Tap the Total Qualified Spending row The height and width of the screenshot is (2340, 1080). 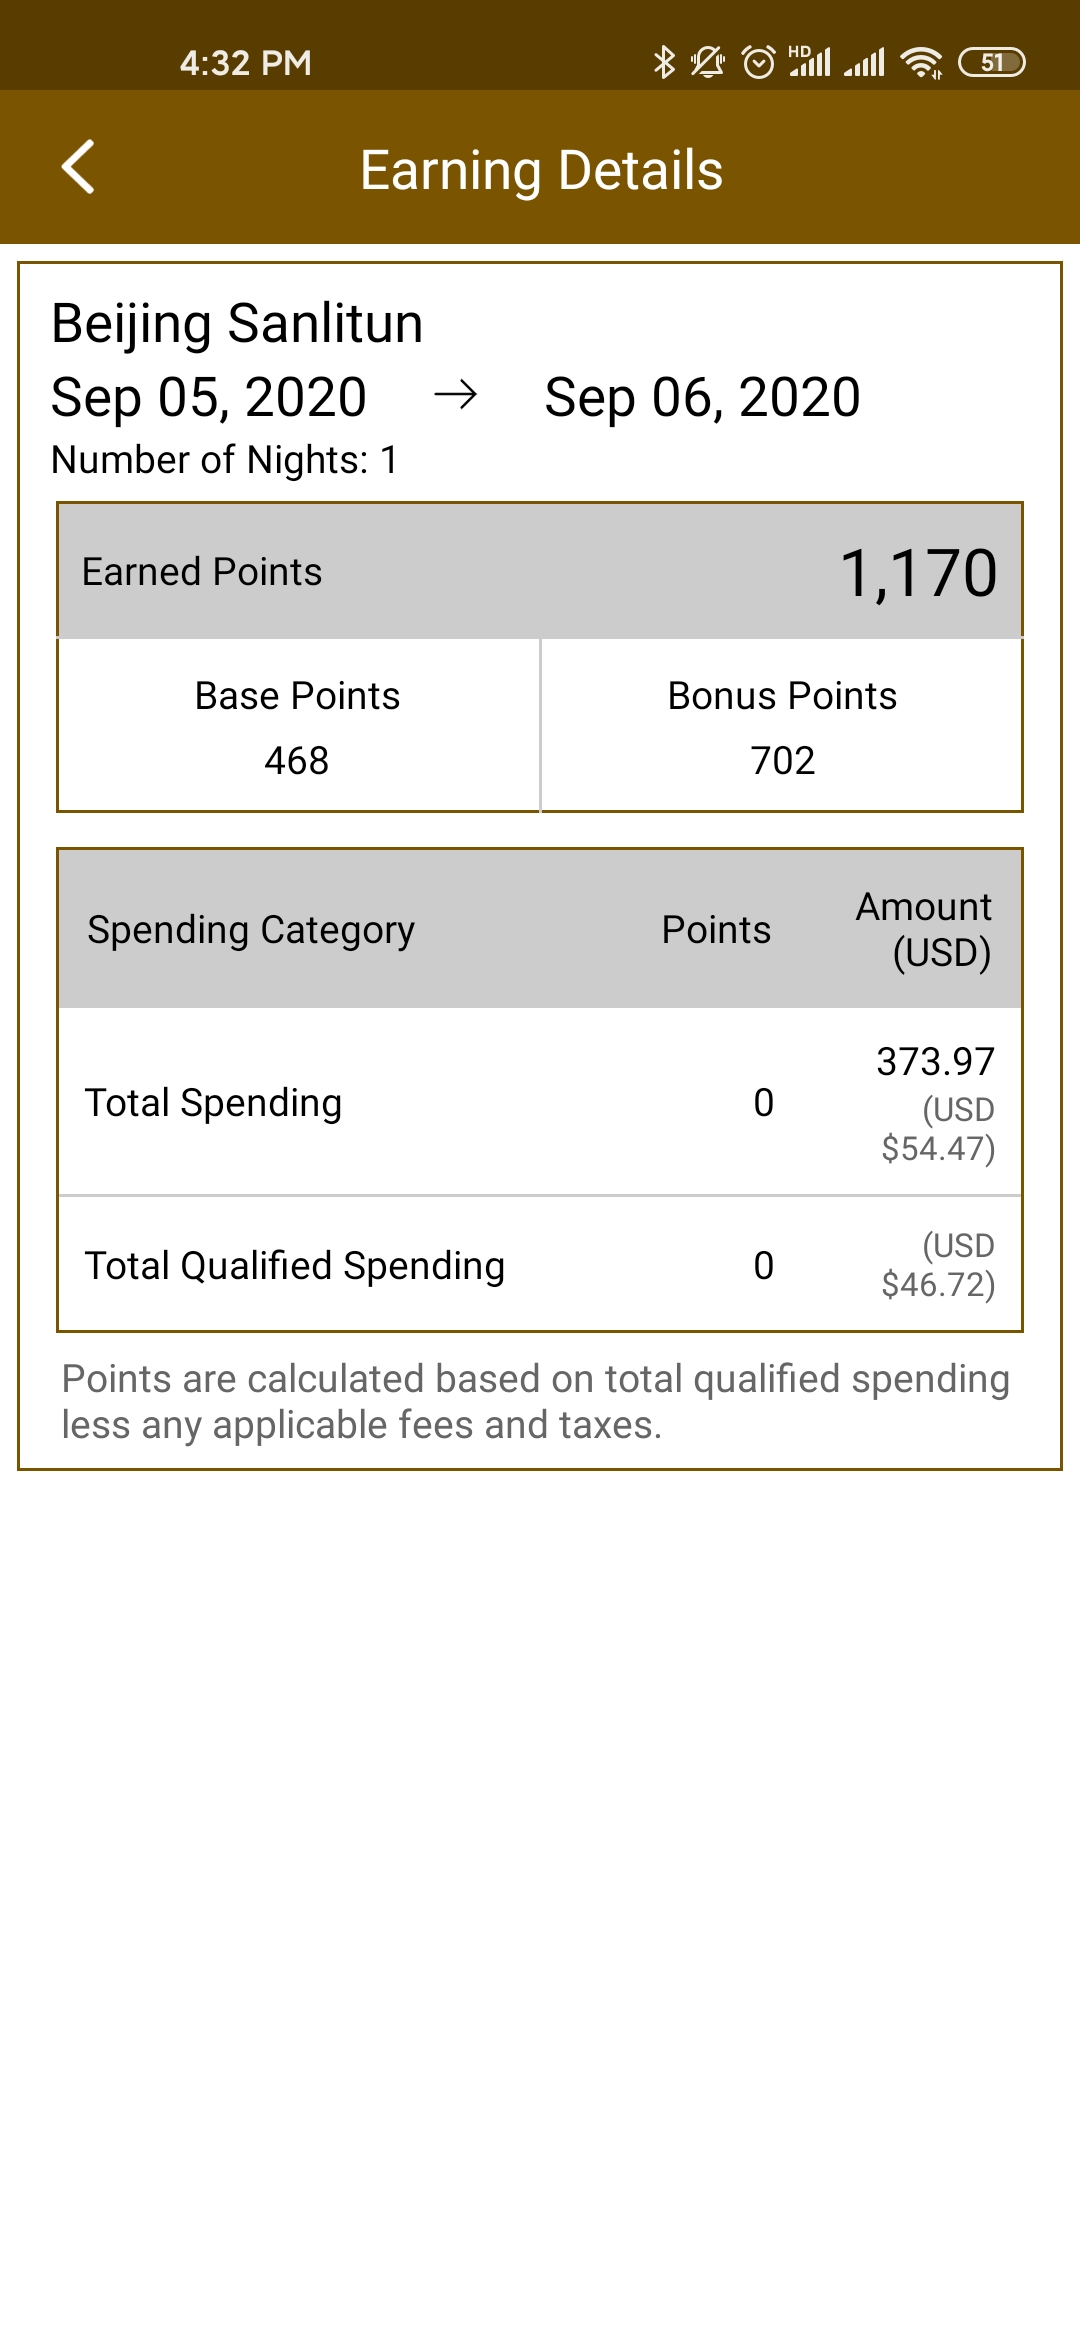540,1264
